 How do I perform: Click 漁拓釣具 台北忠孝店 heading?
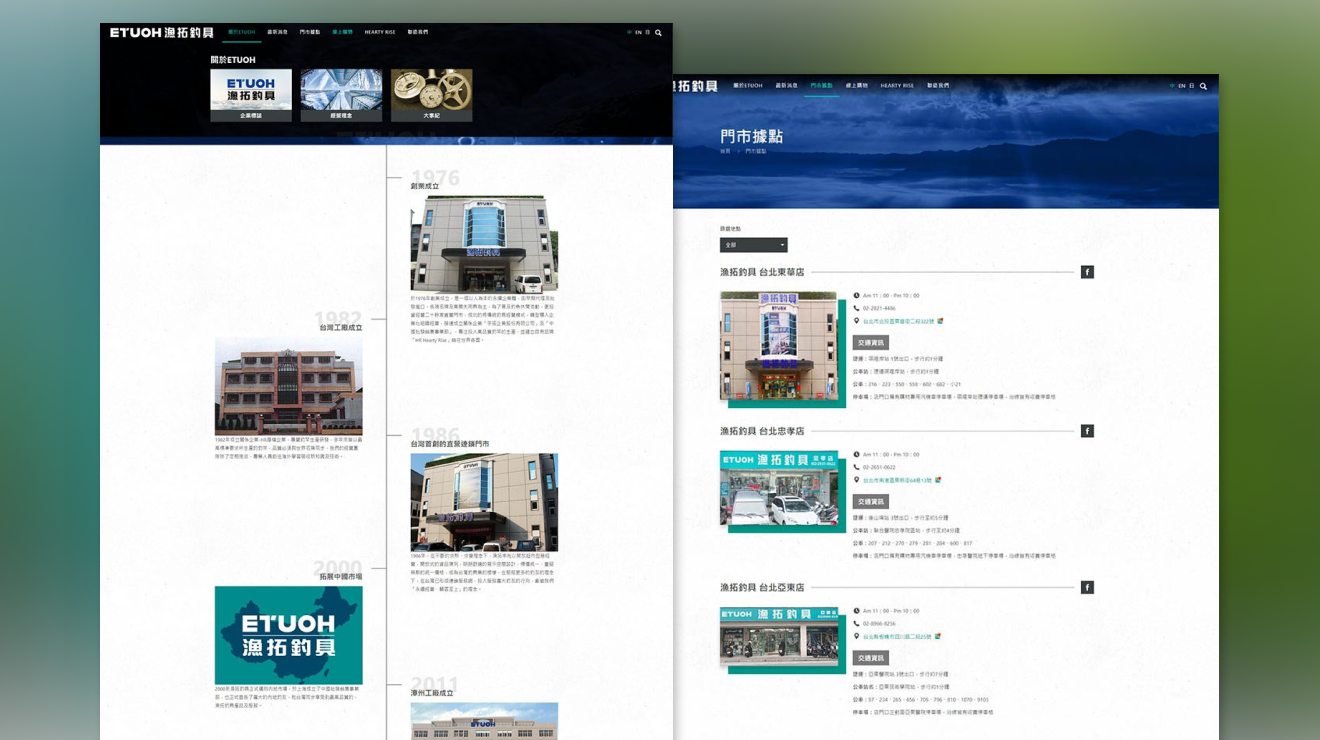coord(762,431)
